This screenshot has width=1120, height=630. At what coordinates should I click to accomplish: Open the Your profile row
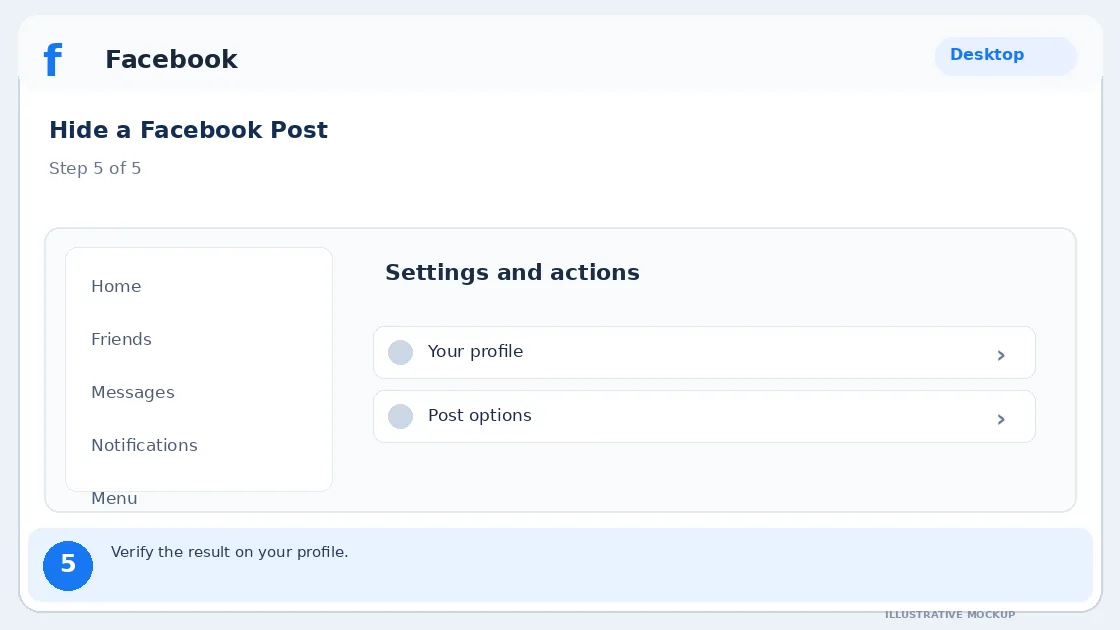point(704,353)
